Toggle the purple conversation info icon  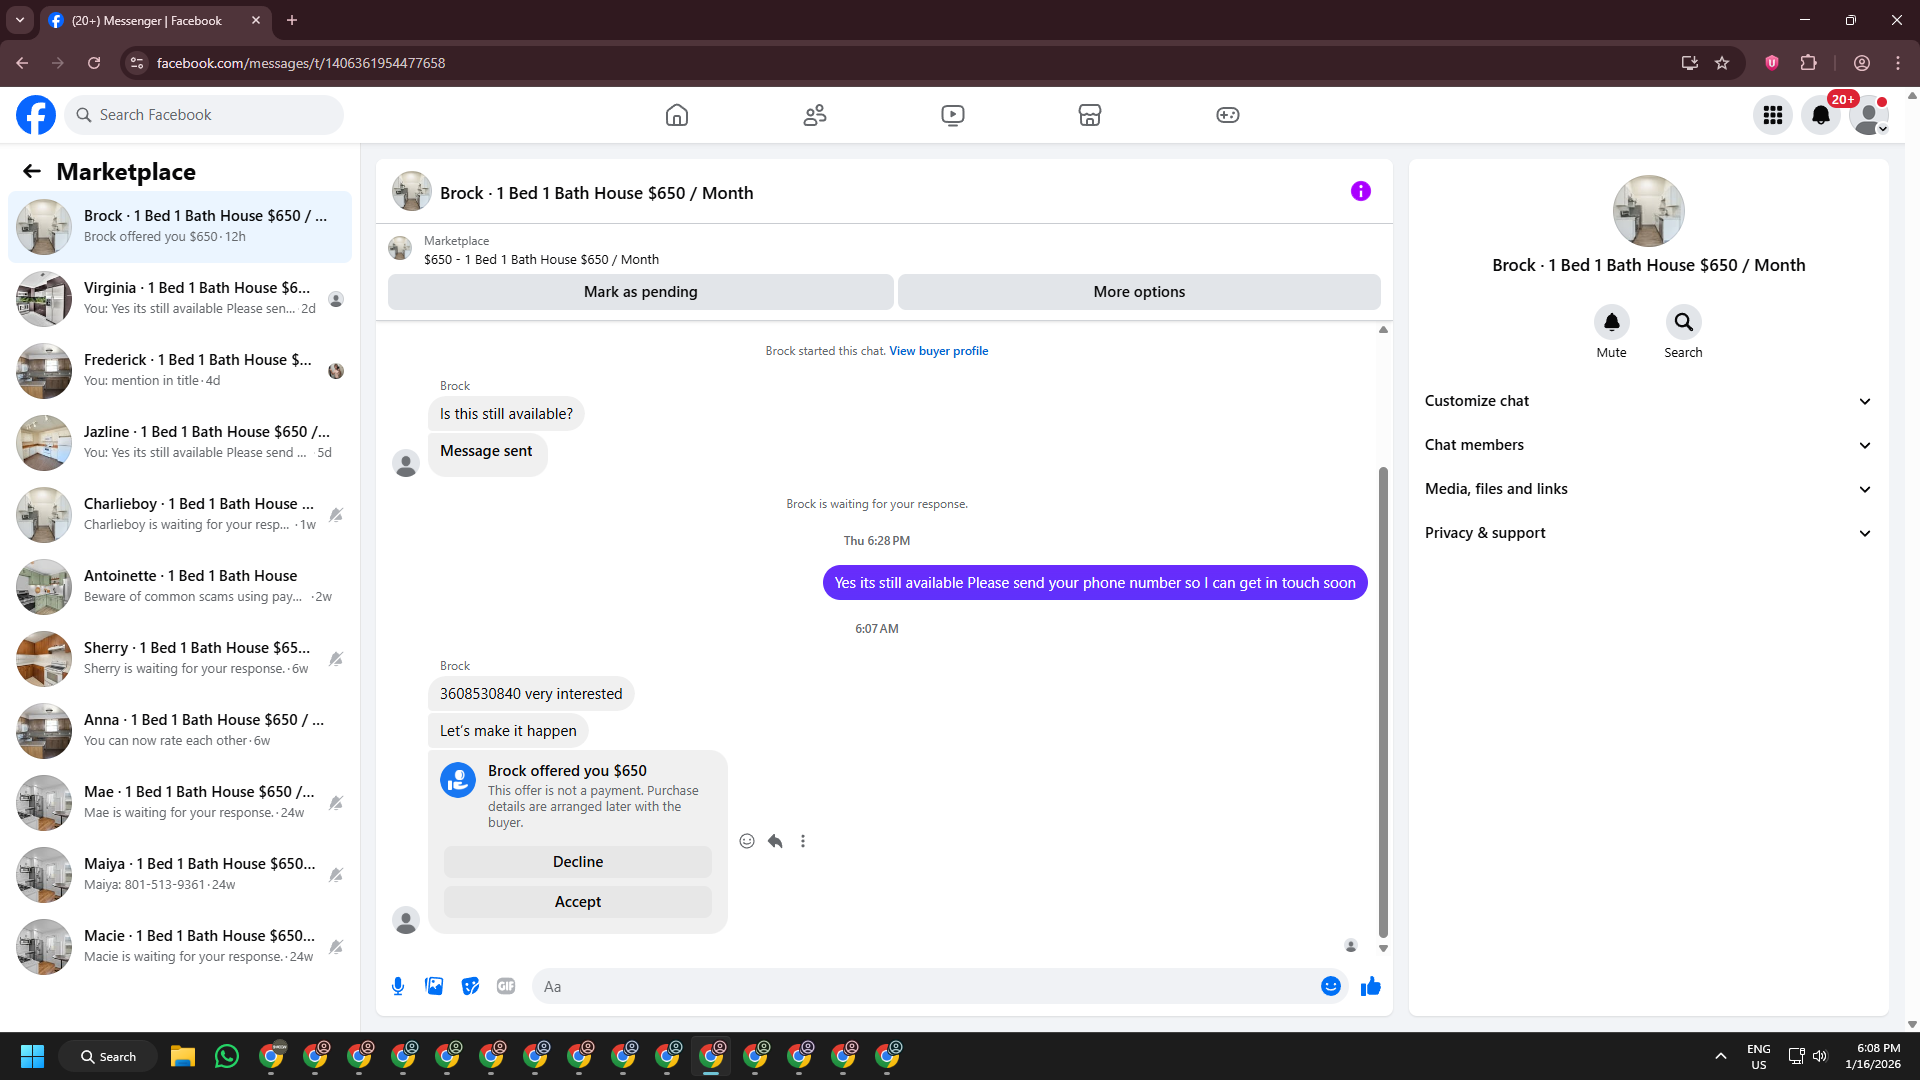(x=1360, y=191)
